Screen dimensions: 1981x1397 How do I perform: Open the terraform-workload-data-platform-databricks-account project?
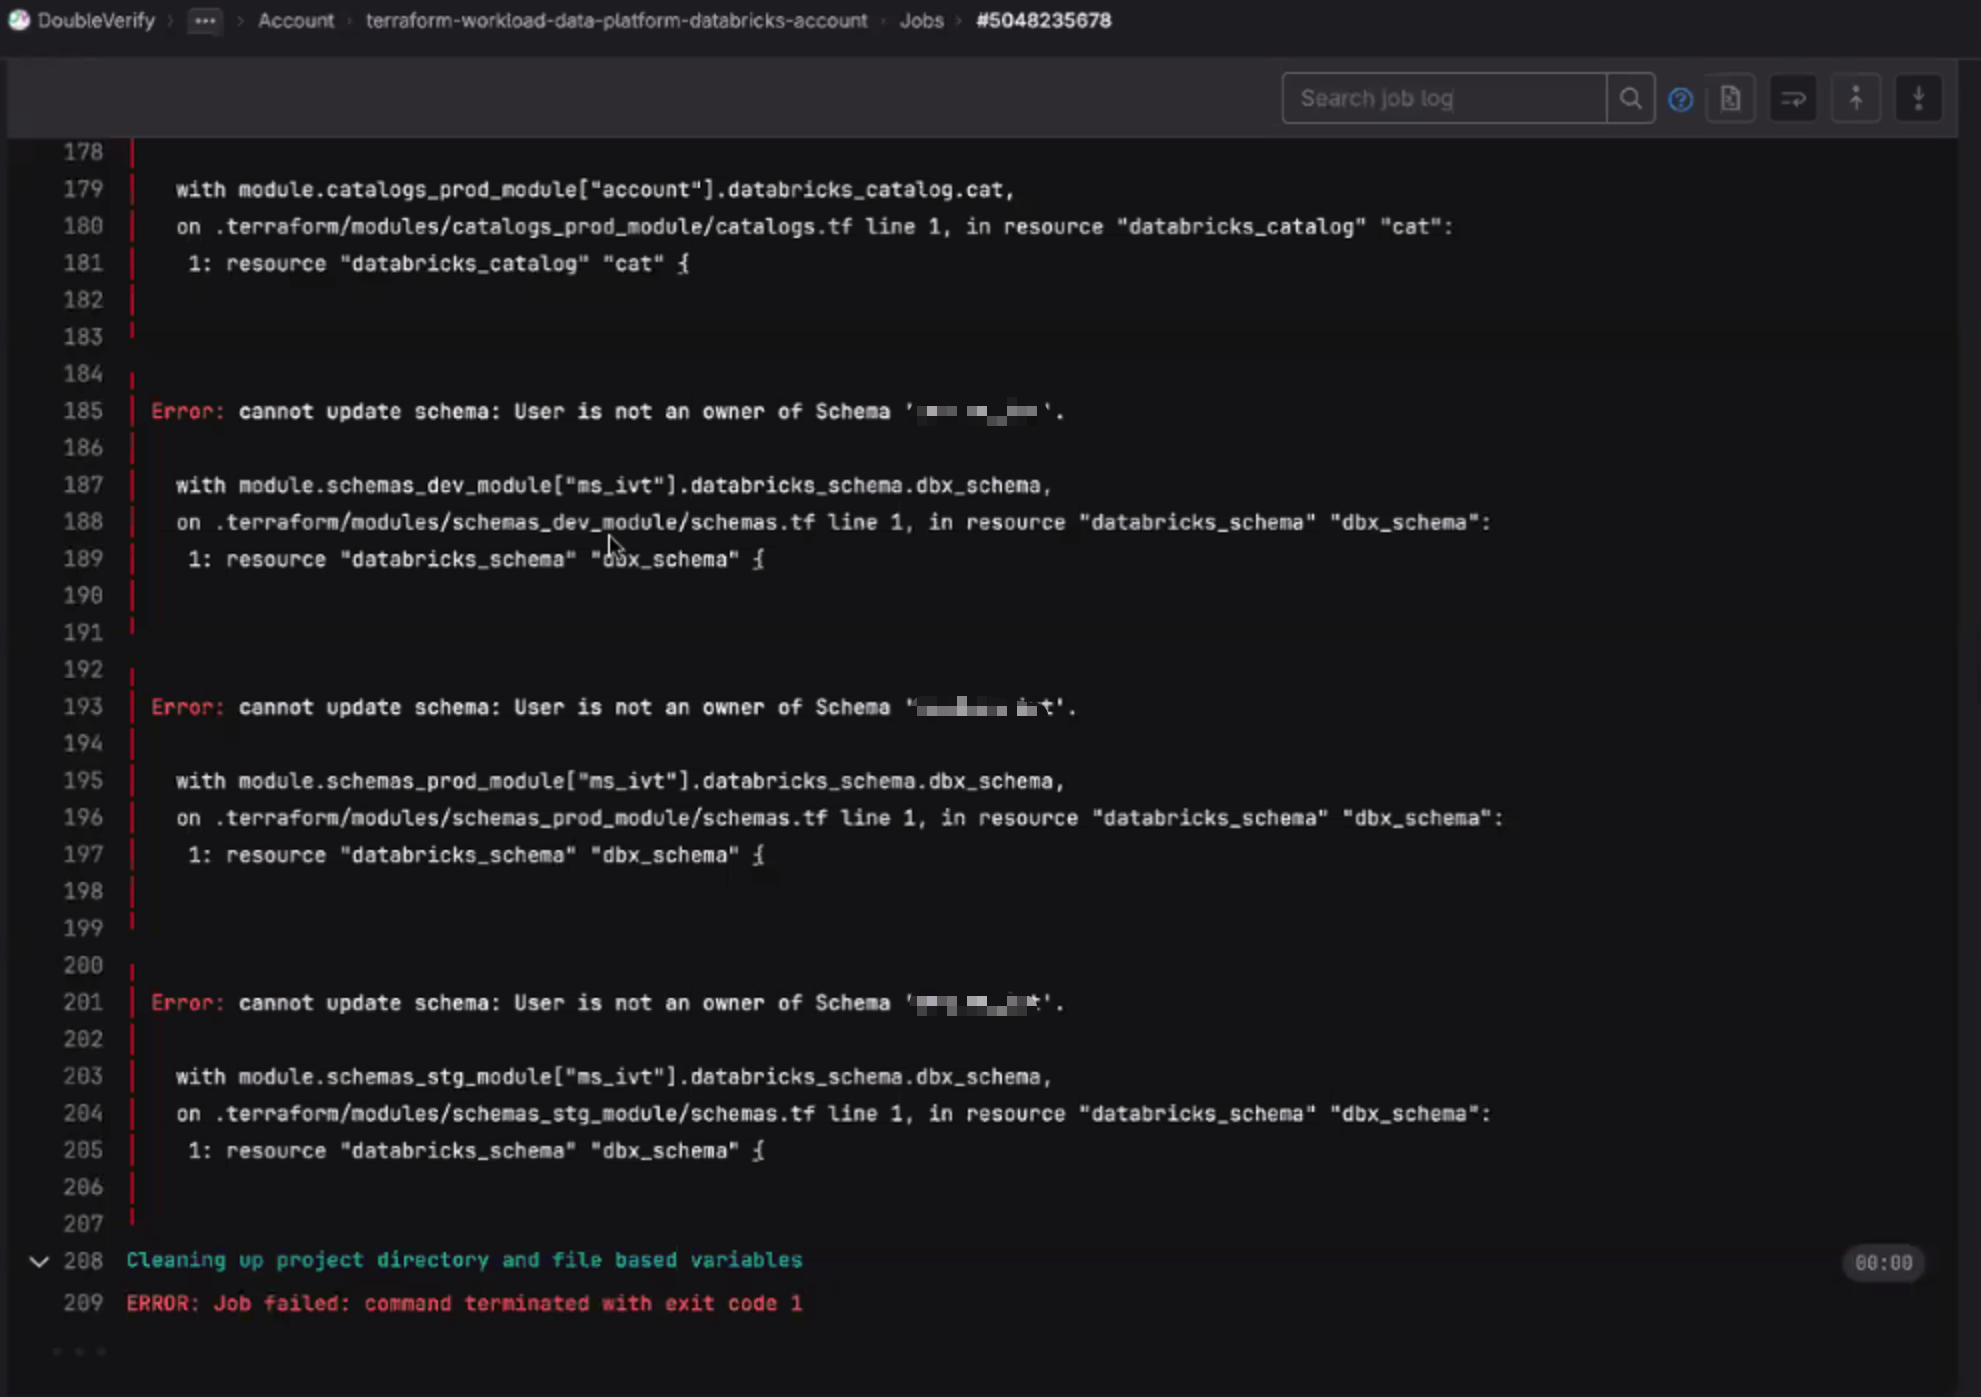click(616, 20)
